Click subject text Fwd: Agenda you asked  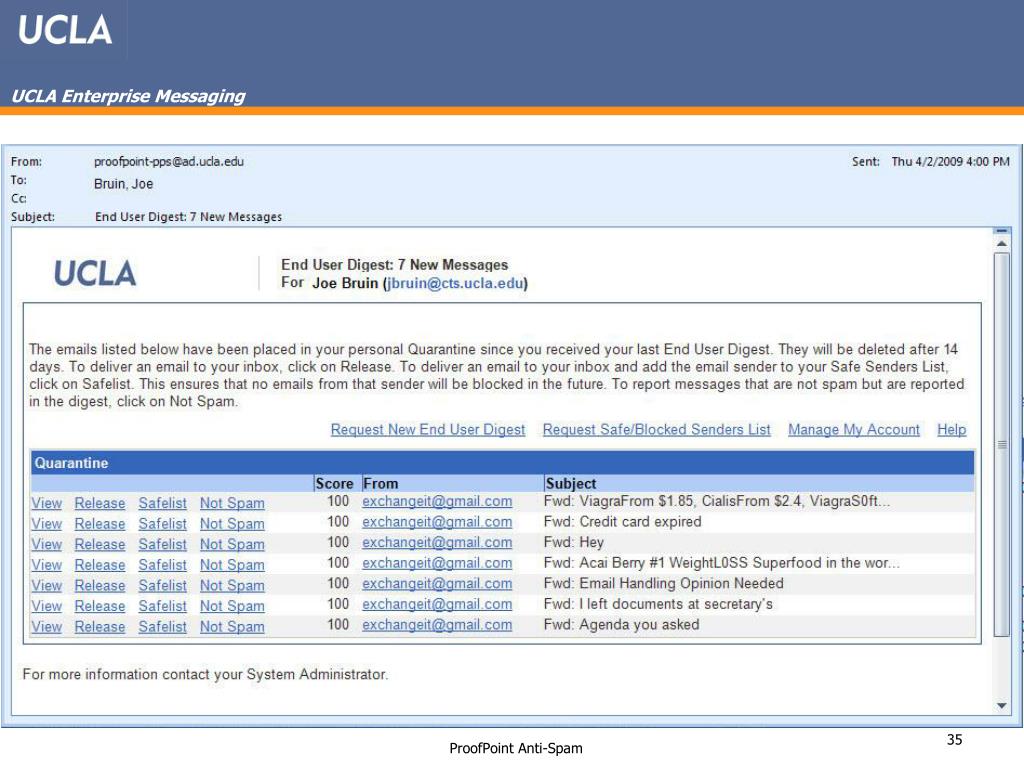tap(621, 625)
